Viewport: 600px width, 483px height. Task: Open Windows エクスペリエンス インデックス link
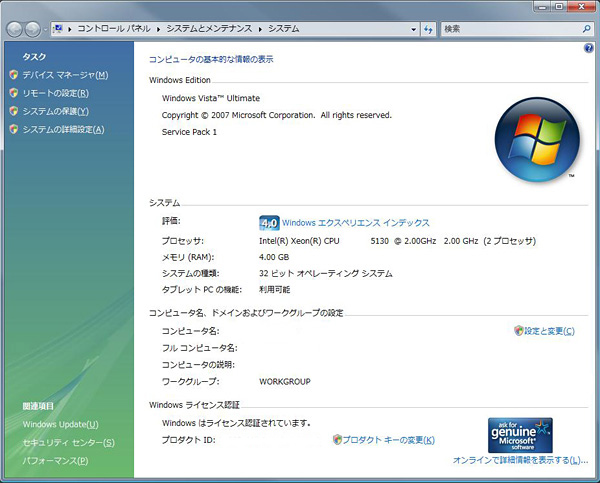click(356, 223)
